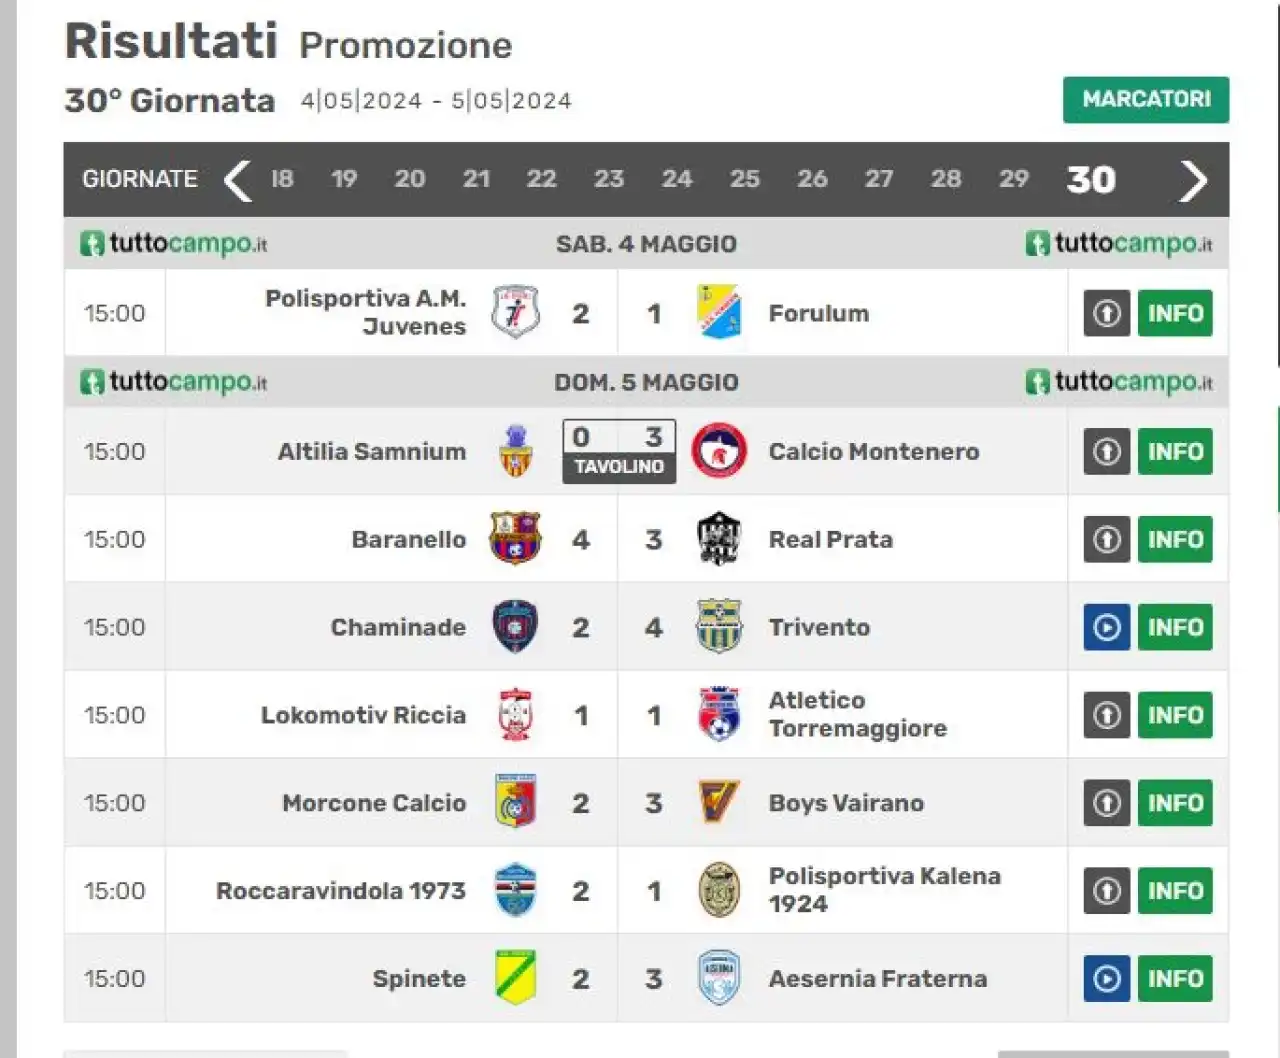The height and width of the screenshot is (1058, 1280).
Task: Select giornata 24 tab
Action: tap(676, 179)
